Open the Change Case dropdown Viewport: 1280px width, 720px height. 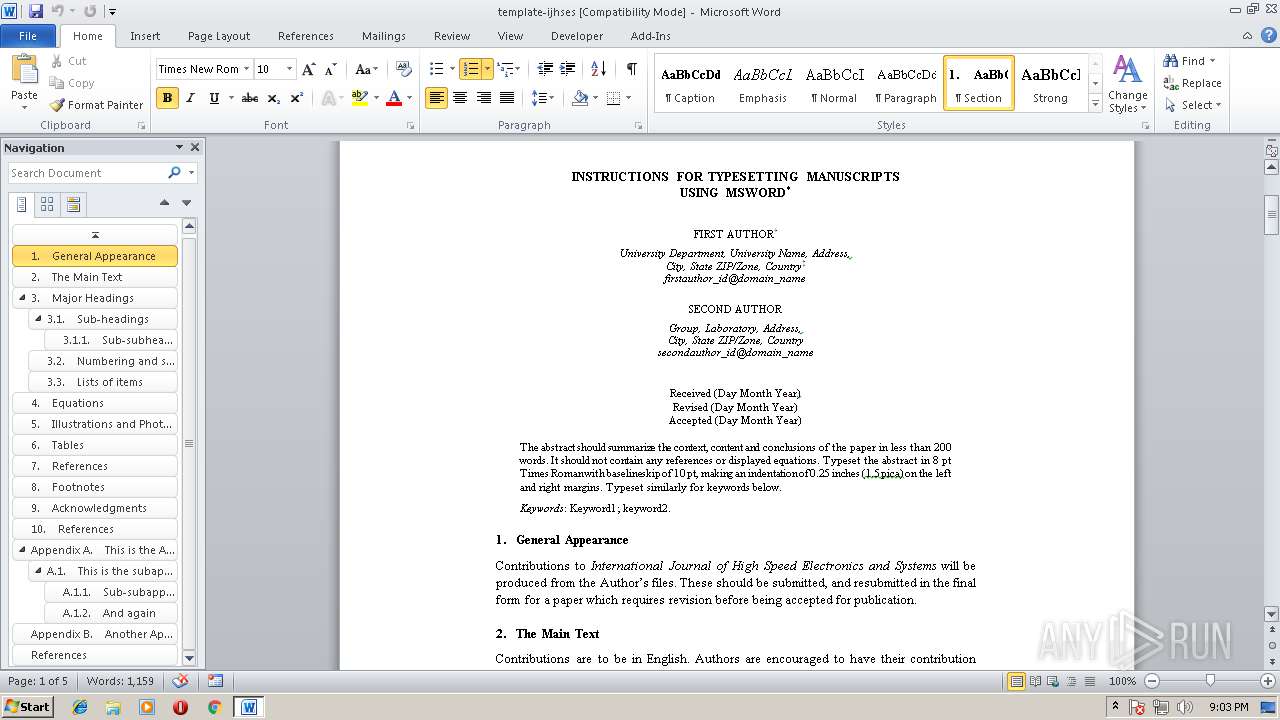[x=366, y=70]
